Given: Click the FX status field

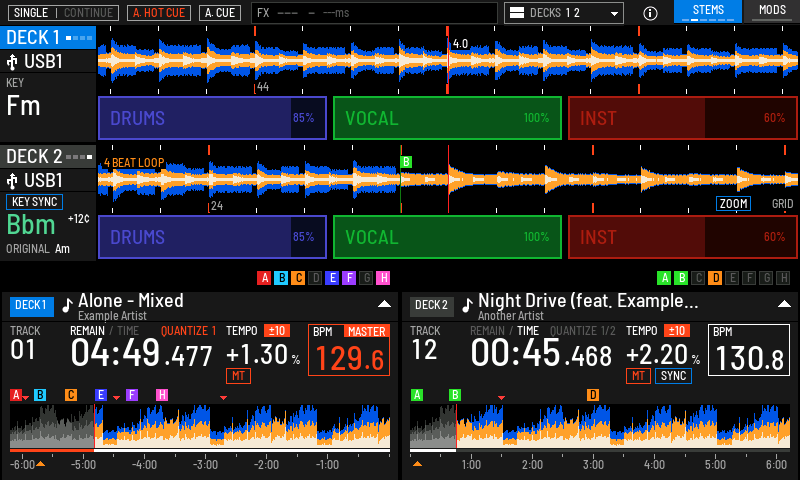Looking at the screenshot, I should tap(374, 13).
